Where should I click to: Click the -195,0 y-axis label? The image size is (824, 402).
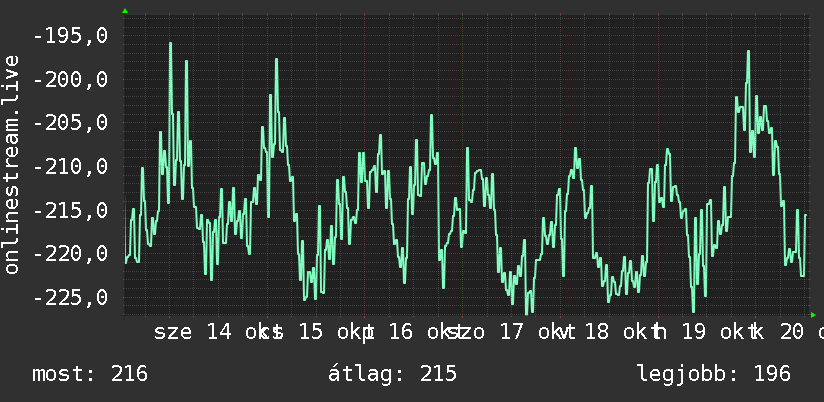tap(70, 36)
